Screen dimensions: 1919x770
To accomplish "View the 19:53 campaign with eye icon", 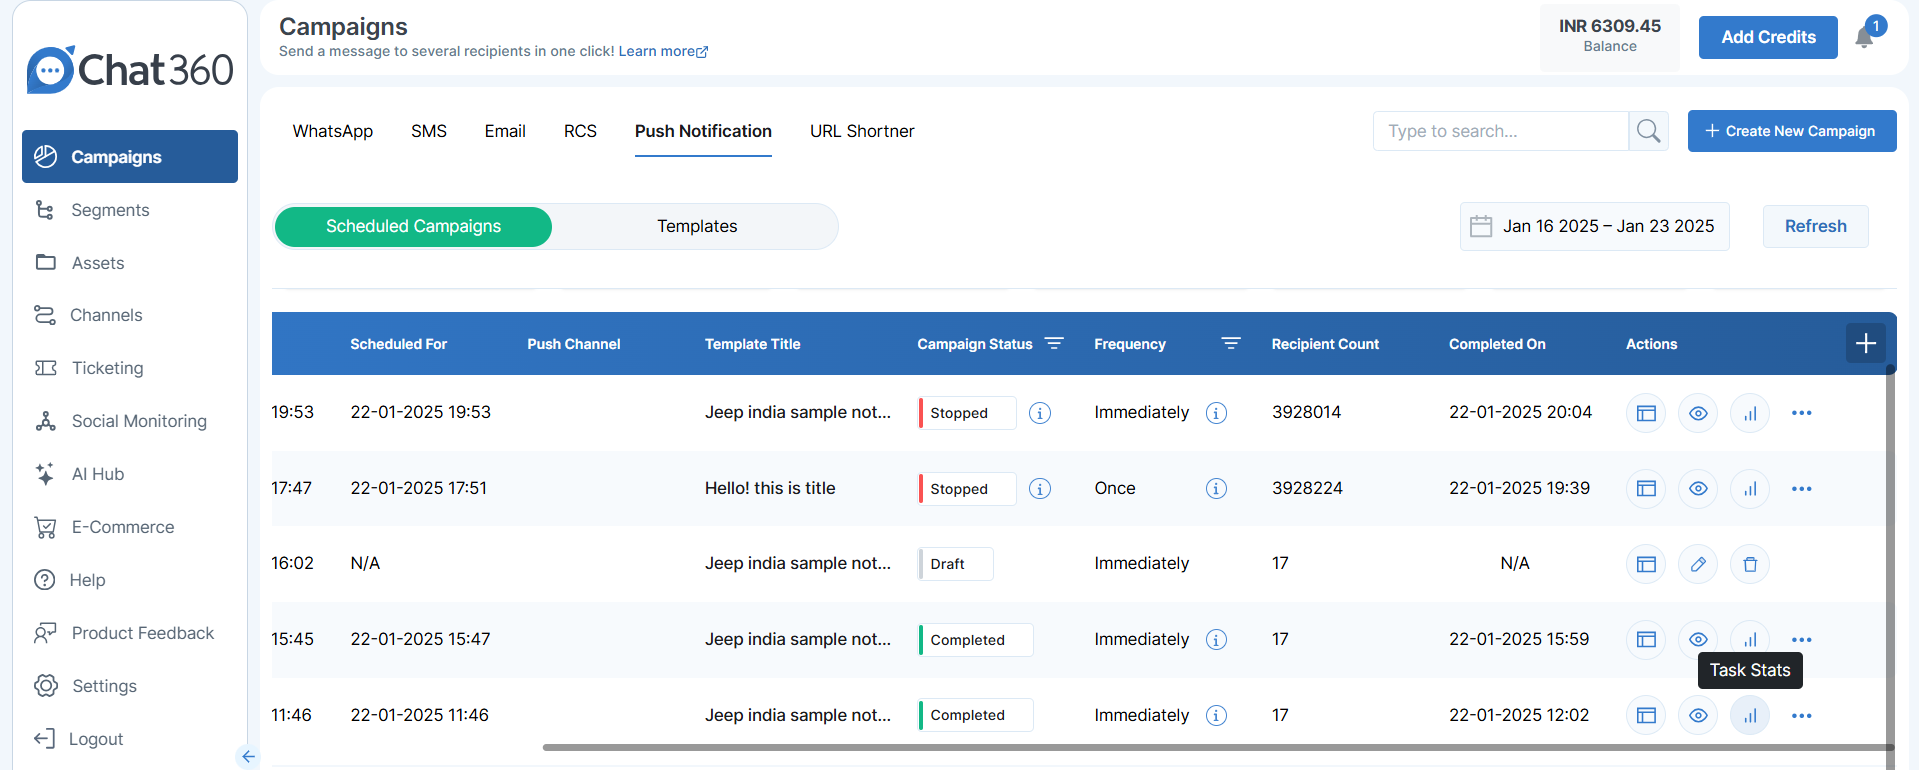I will 1698,413.
